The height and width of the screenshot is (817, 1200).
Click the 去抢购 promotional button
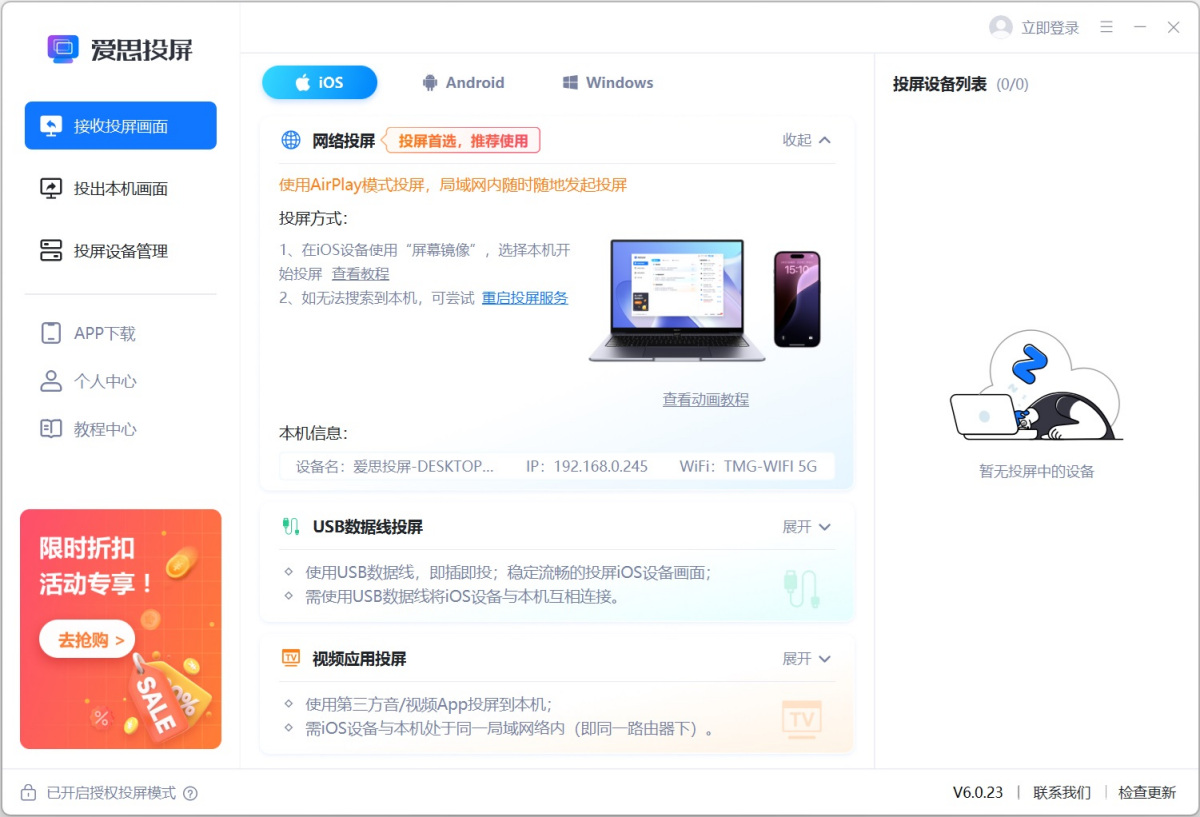pyautogui.click(x=86, y=639)
